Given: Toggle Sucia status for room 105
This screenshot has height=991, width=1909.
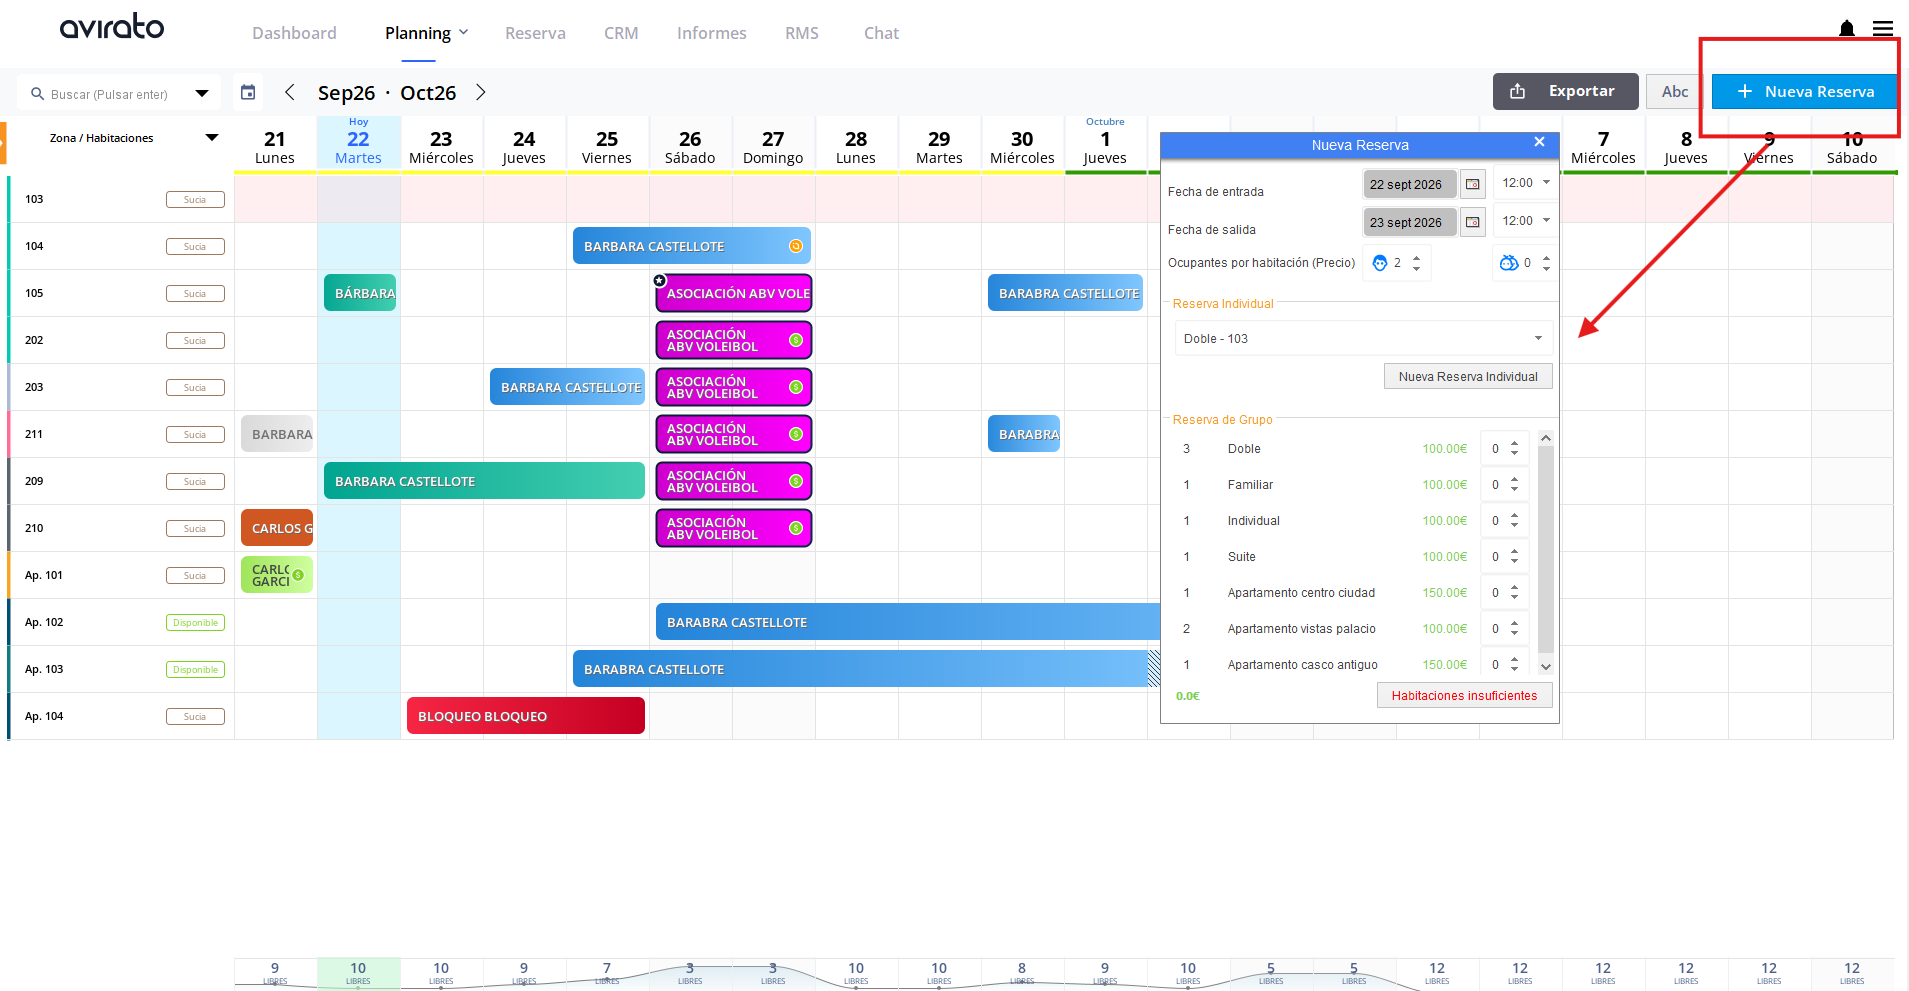Looking at the screenshot, I should 195,294.
